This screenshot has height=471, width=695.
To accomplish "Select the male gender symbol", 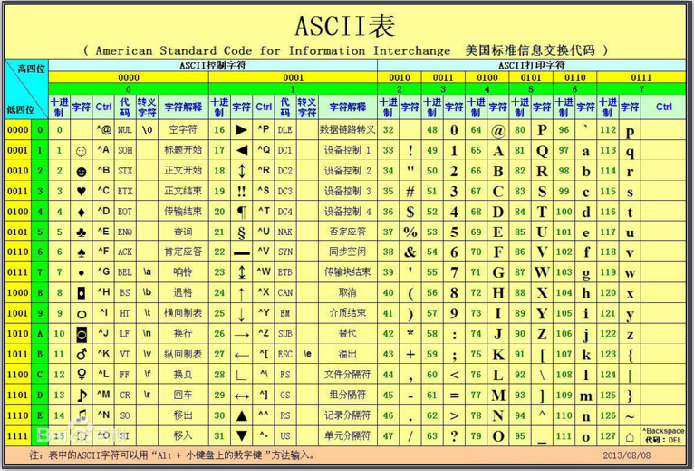I will tap(81, 353).
